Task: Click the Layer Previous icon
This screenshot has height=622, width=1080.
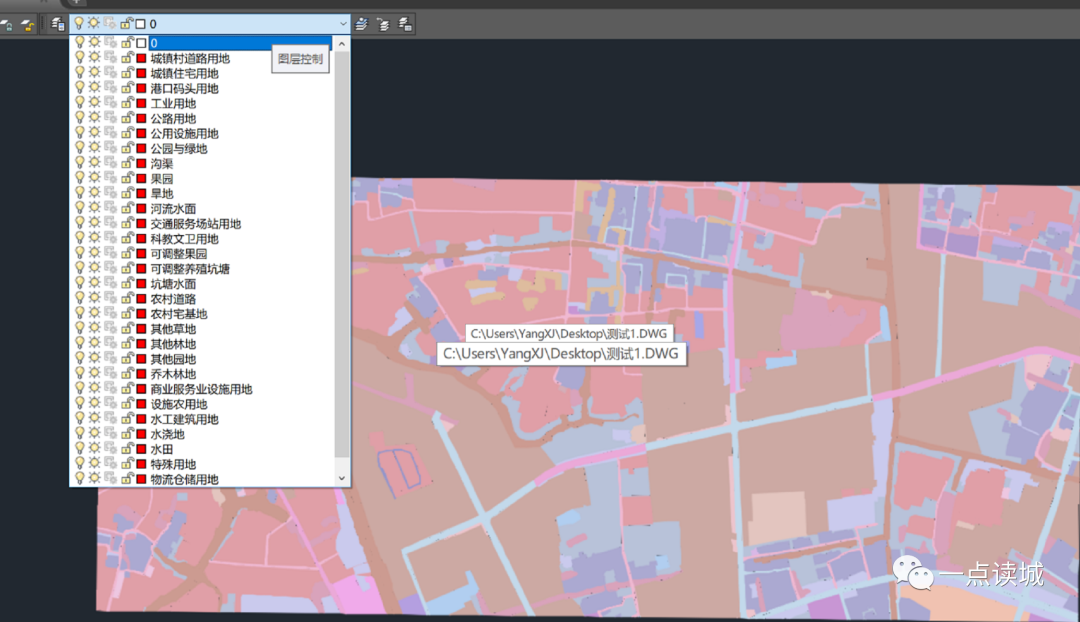Action: click(x=383, y=23)
